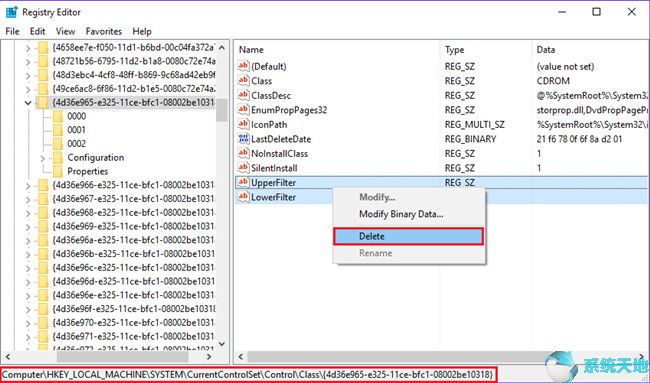Viewport: 650px width, 383px height.
Task: Select the UpperFilter string value icon
Action: coord(243,182)
